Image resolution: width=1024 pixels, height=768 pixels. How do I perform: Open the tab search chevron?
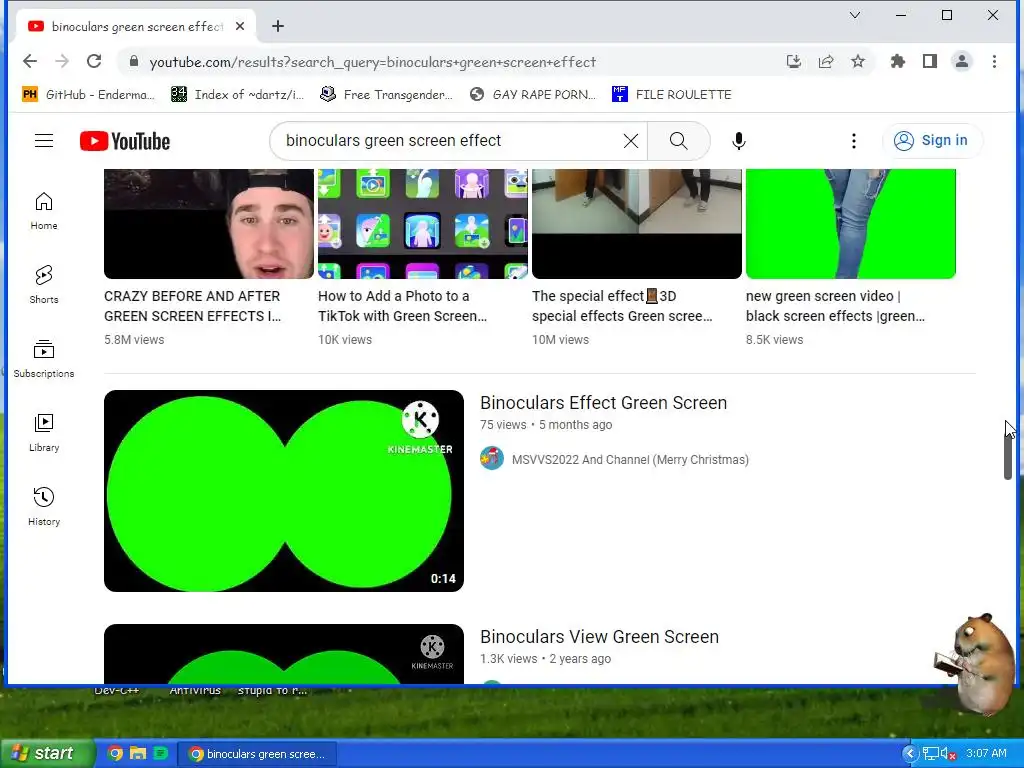(x=855, y=15)
